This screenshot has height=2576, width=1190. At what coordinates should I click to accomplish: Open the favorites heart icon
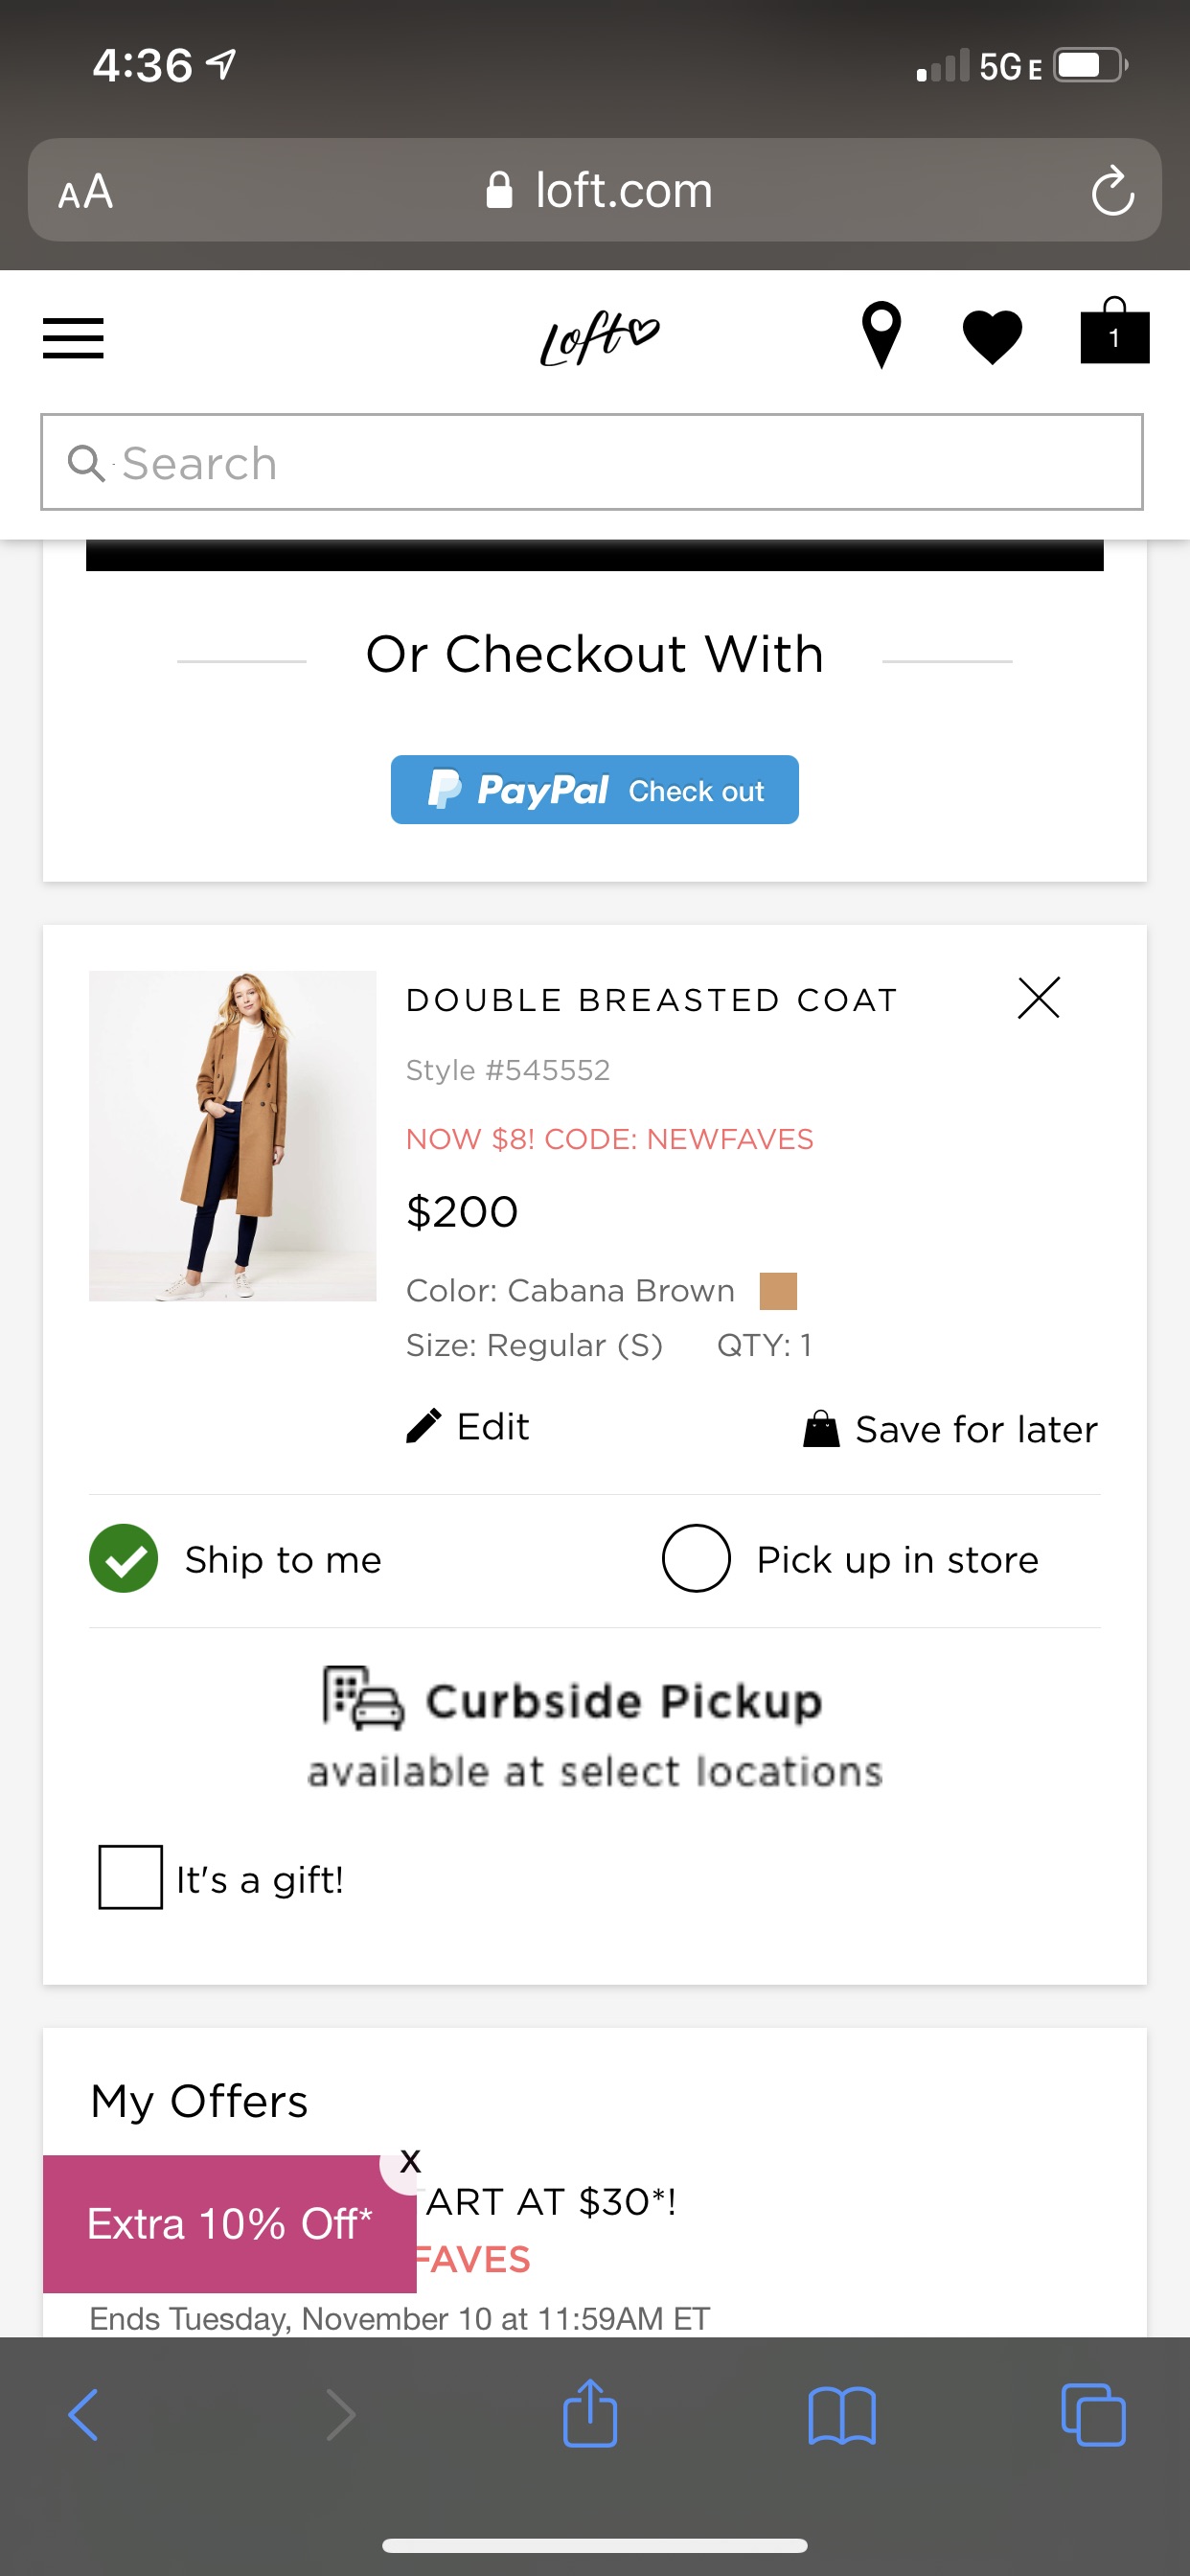pos(995,337)
